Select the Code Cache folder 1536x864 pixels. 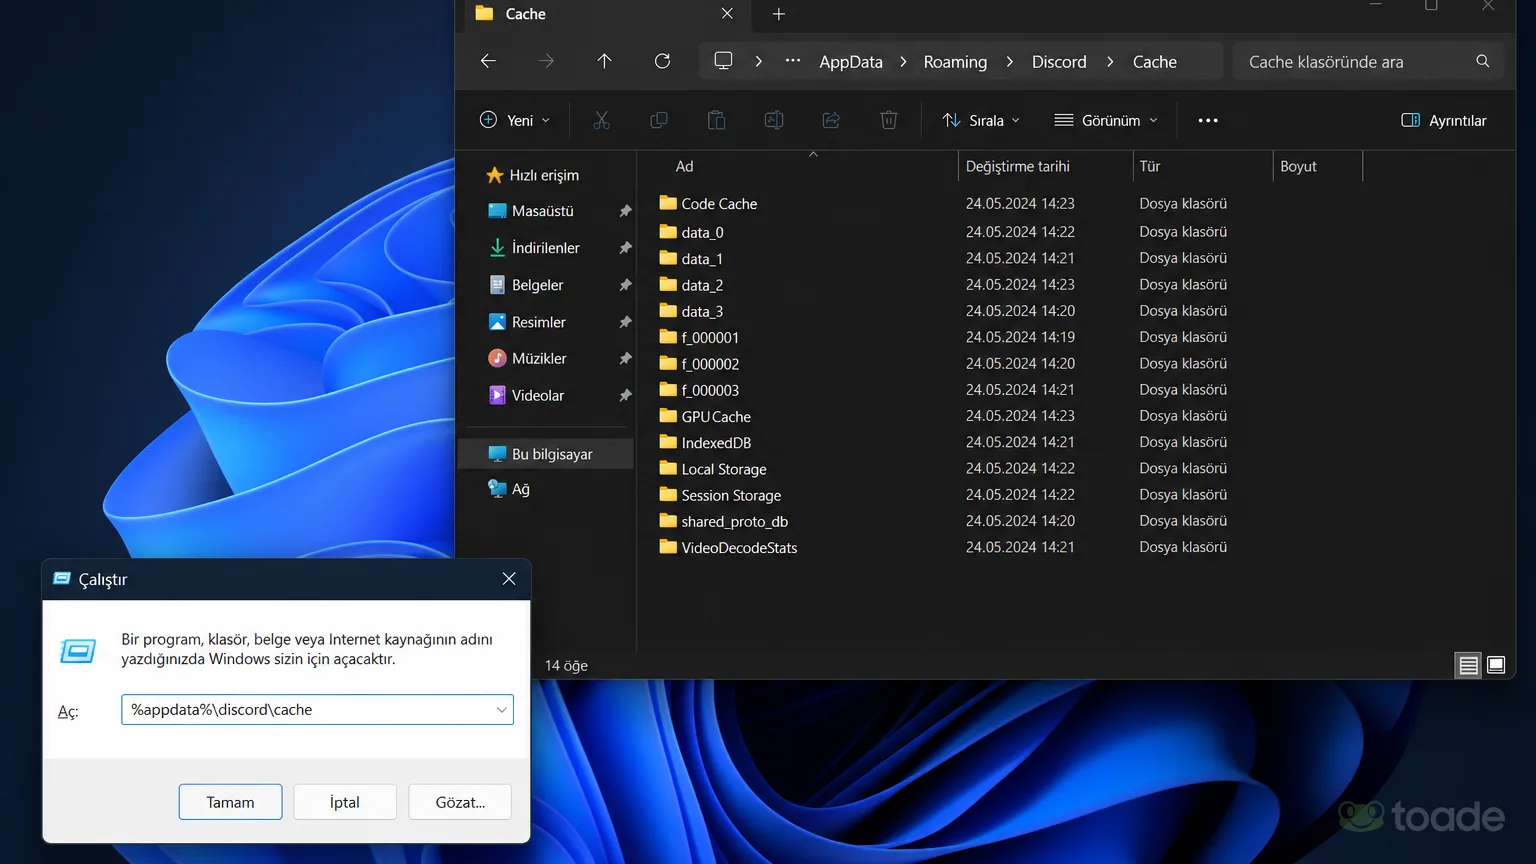coord(719,203)
